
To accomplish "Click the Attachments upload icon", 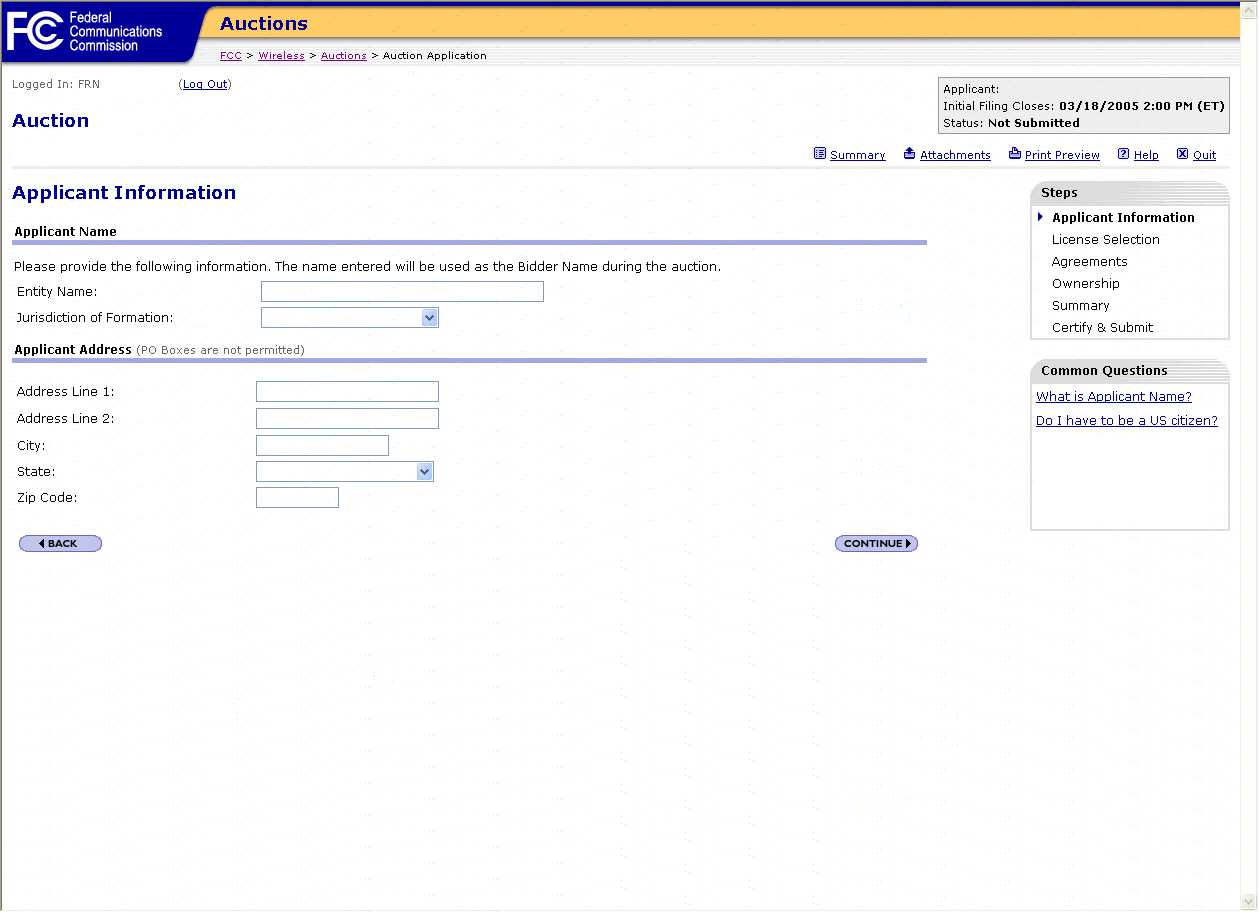I will (909, 154).
